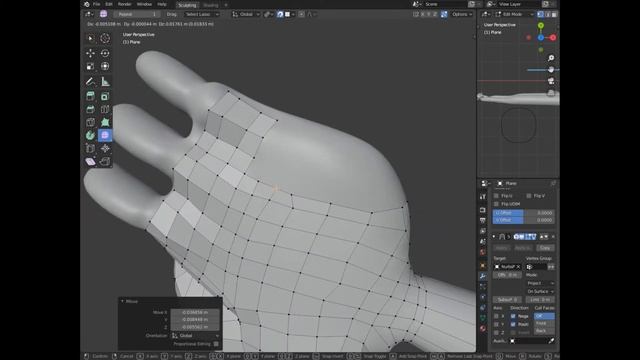Click the U Offset slider
The width and height of the screenshot is (640, 360).
(x=523, y=213)
